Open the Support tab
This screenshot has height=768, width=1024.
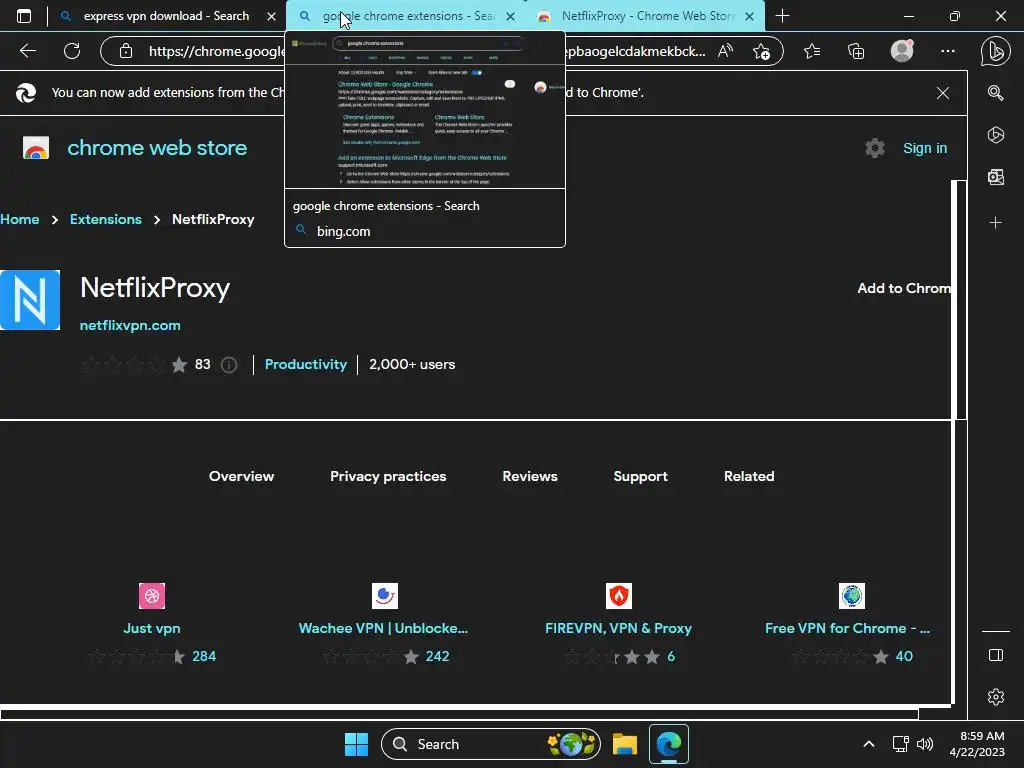coord(640,476)
